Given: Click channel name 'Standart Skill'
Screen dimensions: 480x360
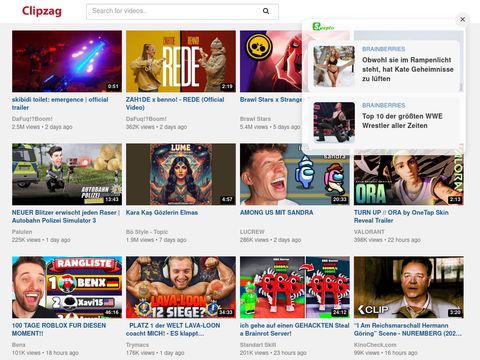Looking at the screenshot, I should (258, 345).
